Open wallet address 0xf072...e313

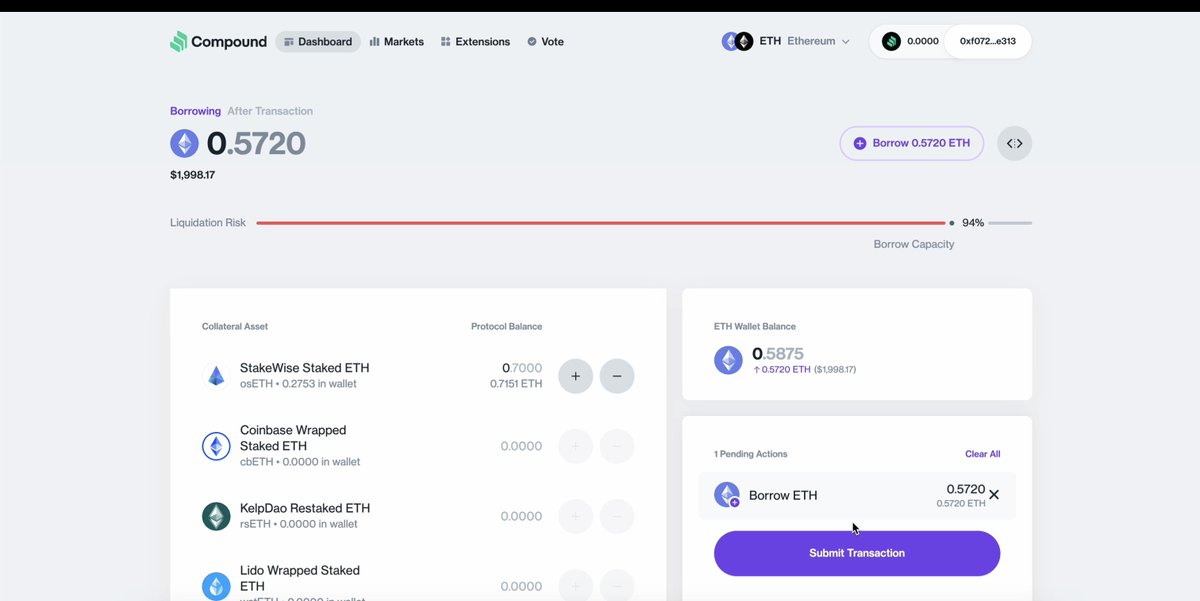988,42
